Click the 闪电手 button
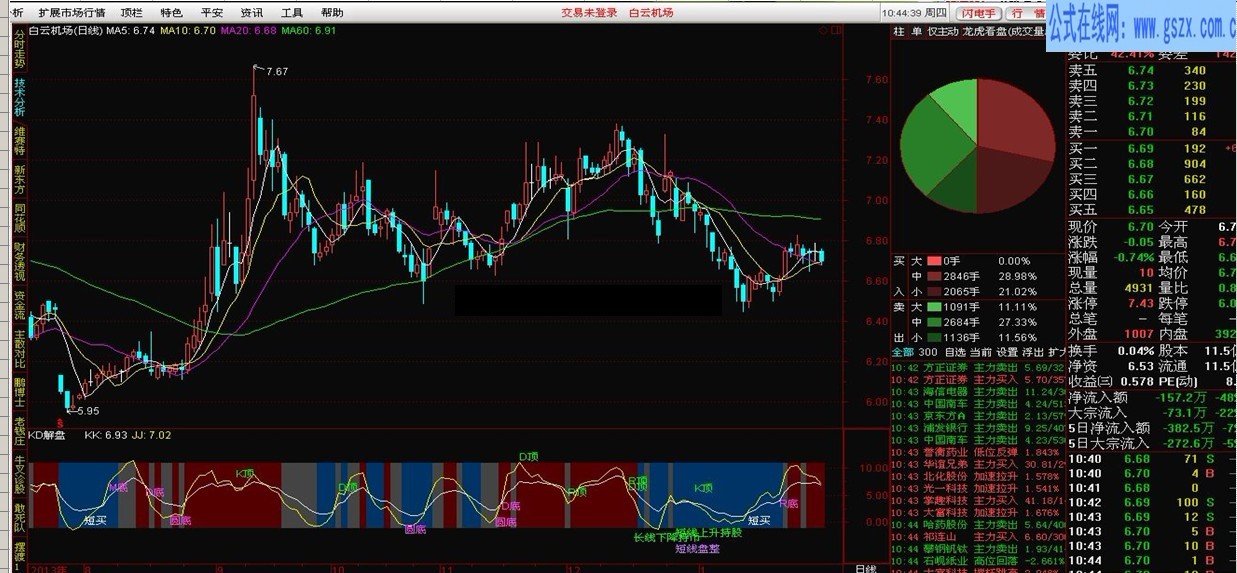 coord(979,13)
